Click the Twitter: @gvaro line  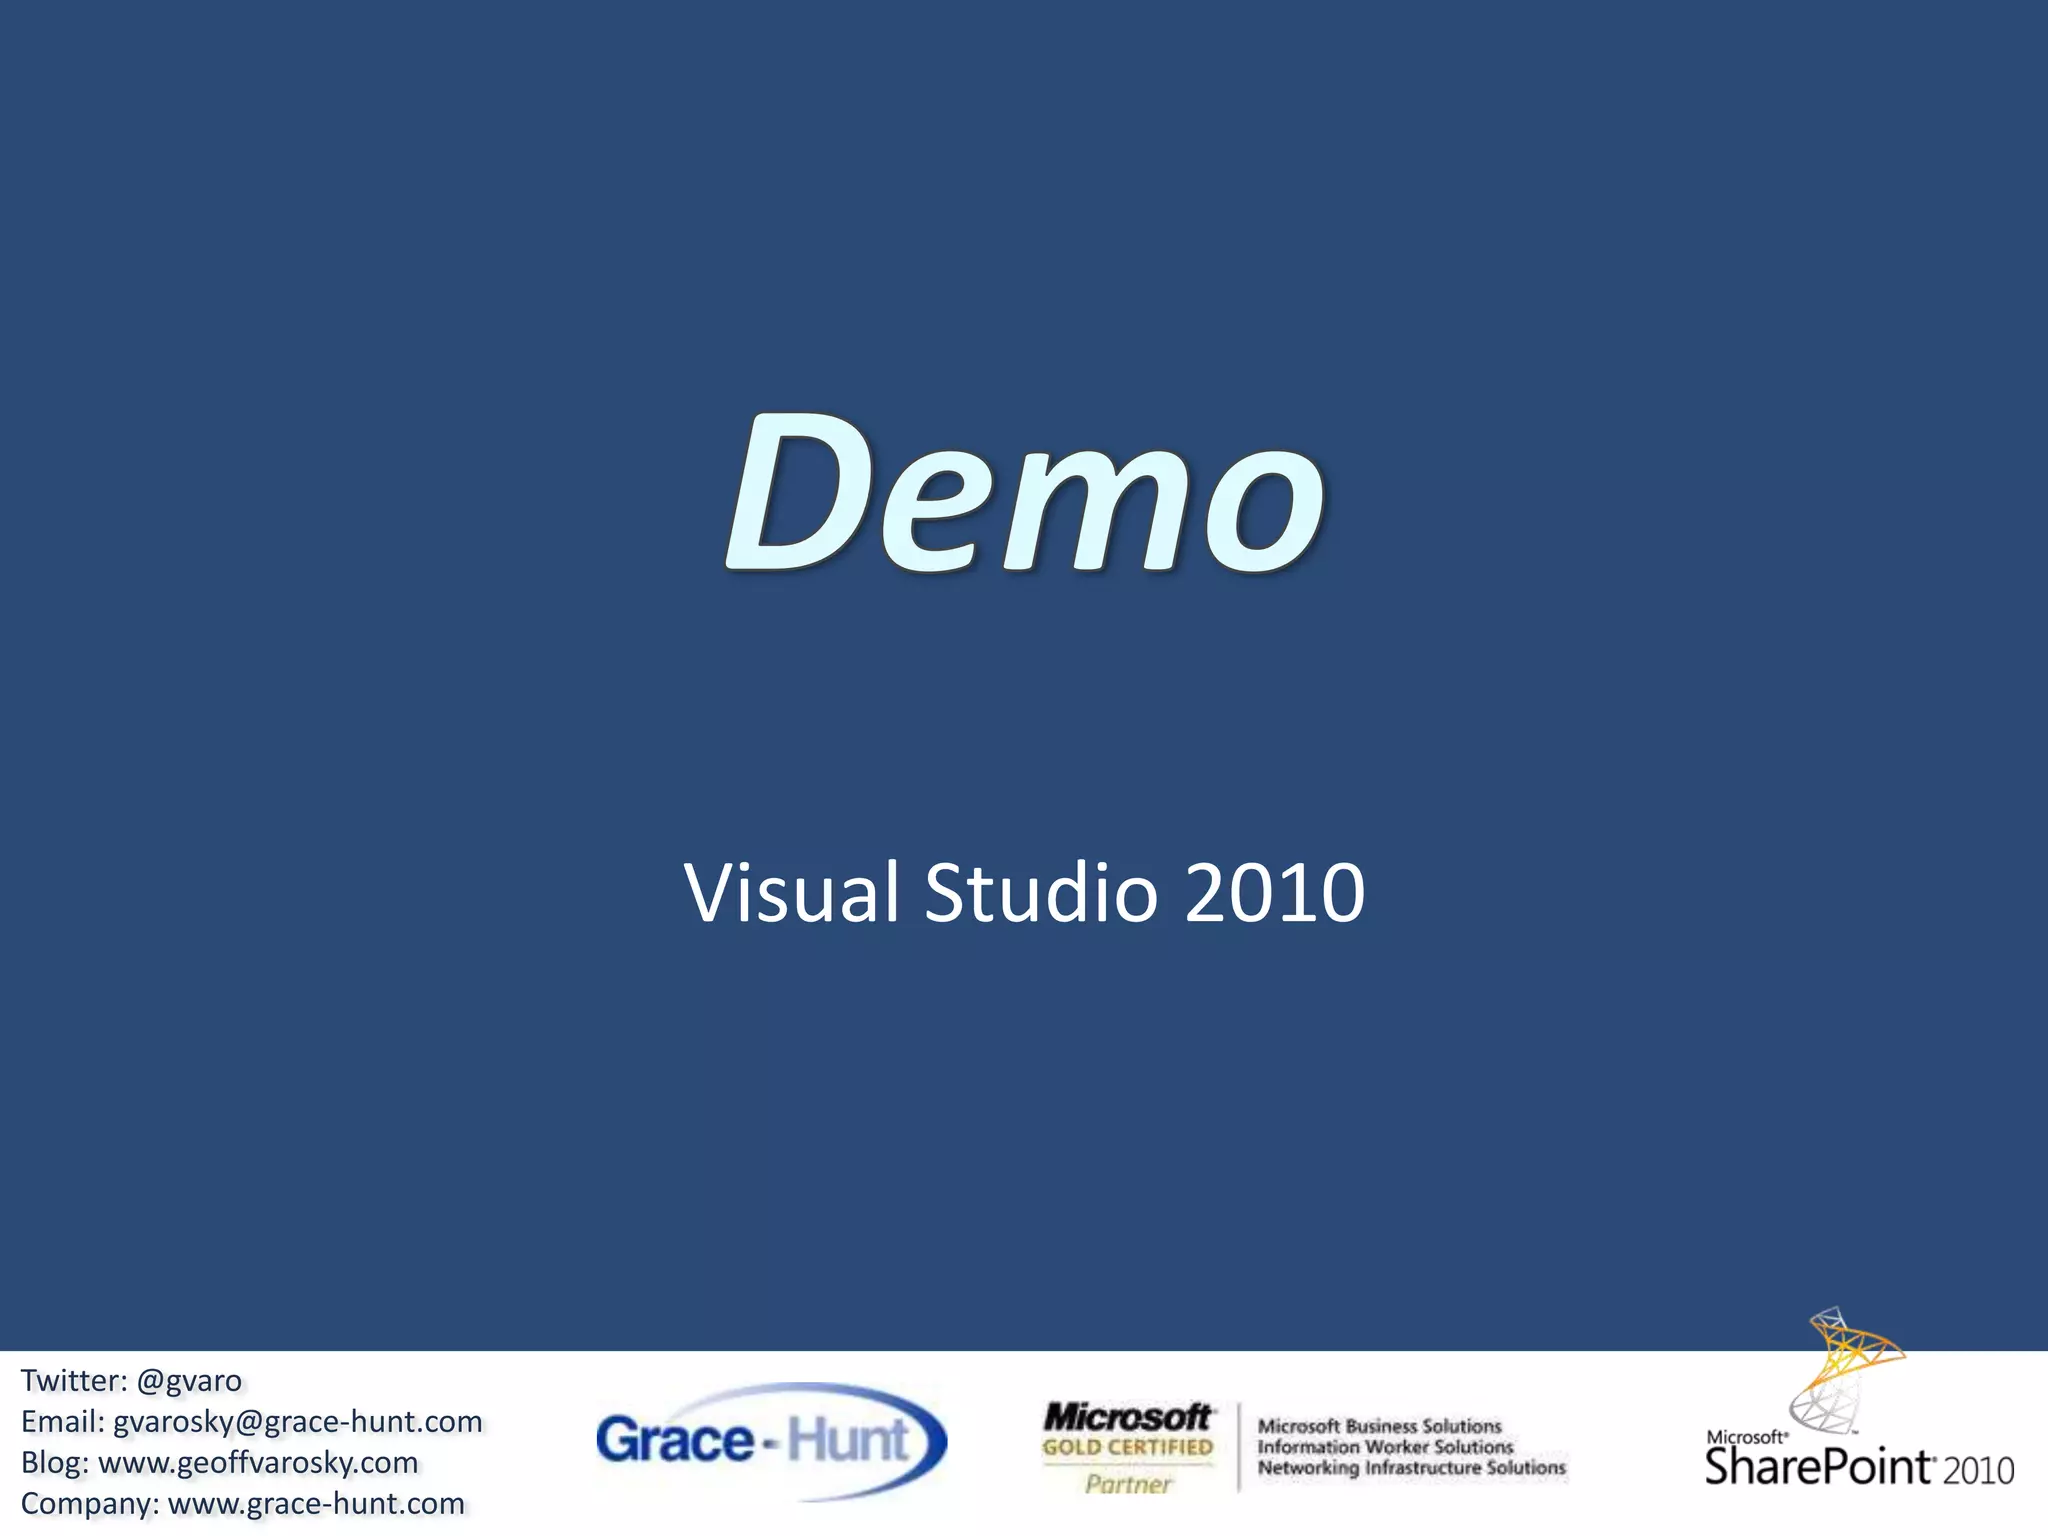[131, 1380]
